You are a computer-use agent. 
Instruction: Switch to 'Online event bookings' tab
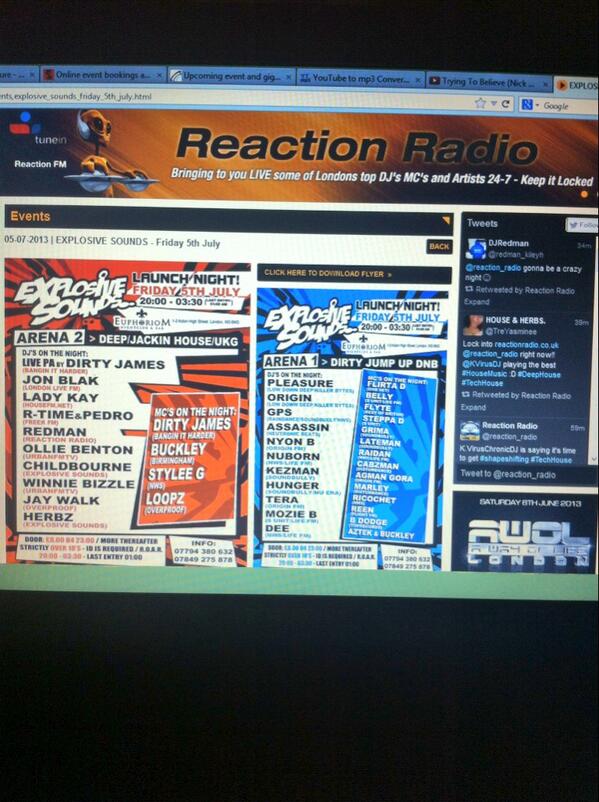[x=102, y=75]
